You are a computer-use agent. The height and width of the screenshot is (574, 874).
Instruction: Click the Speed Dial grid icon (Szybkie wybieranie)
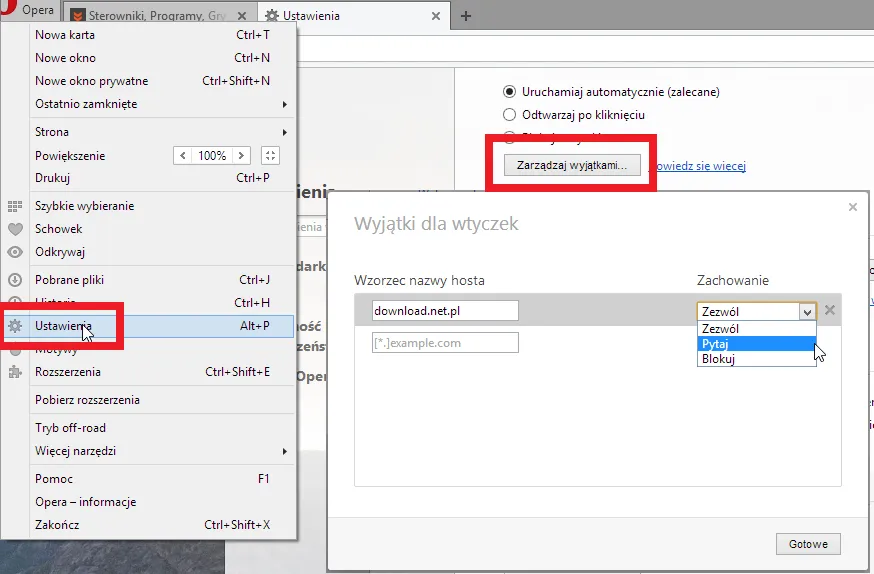tap(15, 206)
